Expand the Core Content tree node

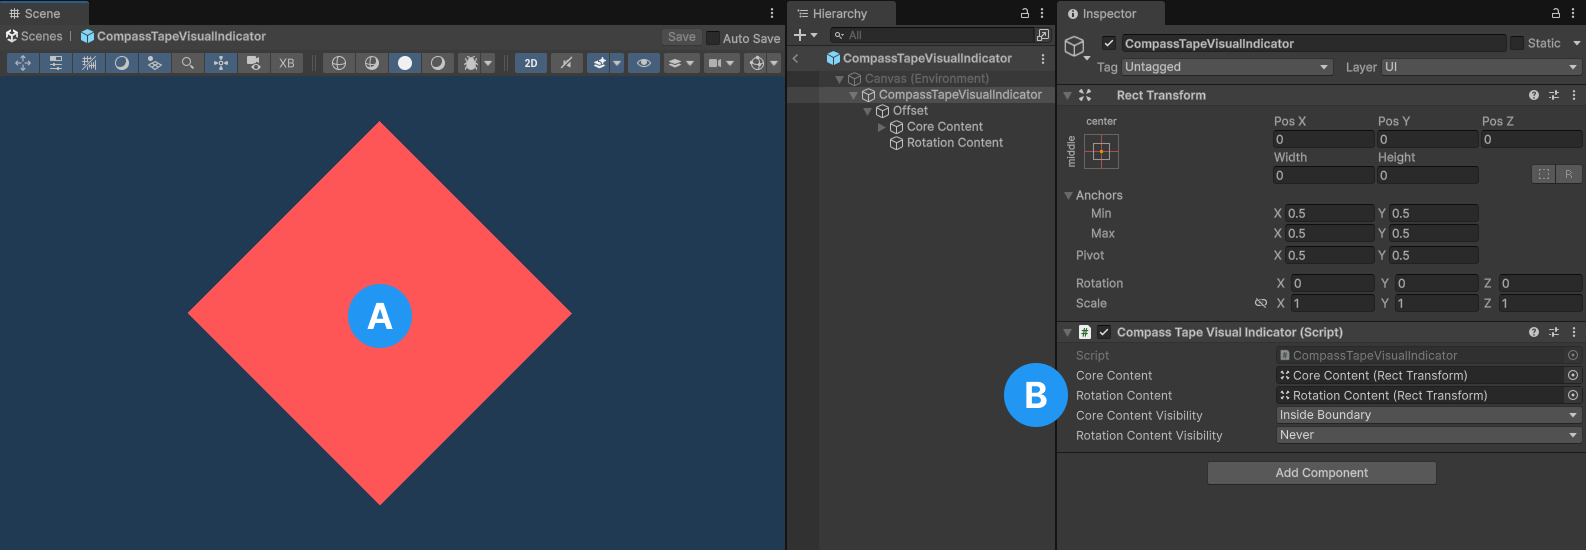(x=882, y=127)
